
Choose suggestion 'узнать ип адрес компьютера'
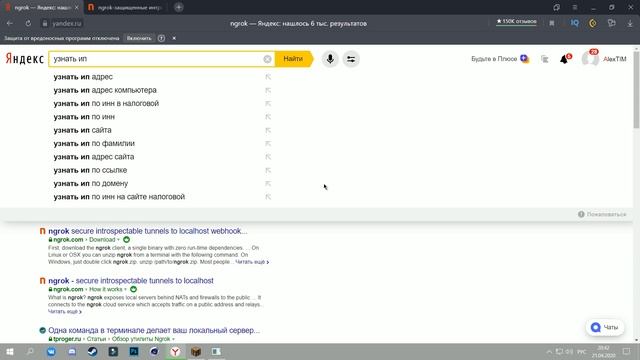point(105,90)
